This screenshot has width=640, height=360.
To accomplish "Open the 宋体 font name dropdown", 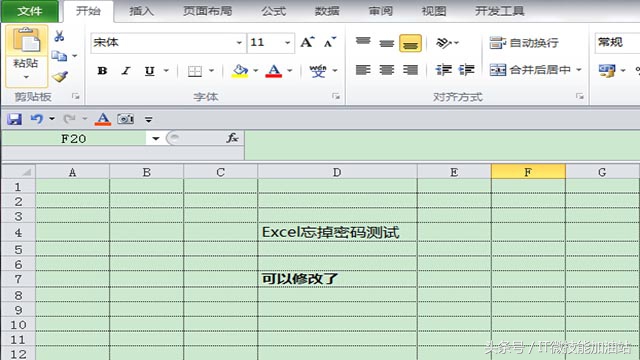I will [239, 42].
